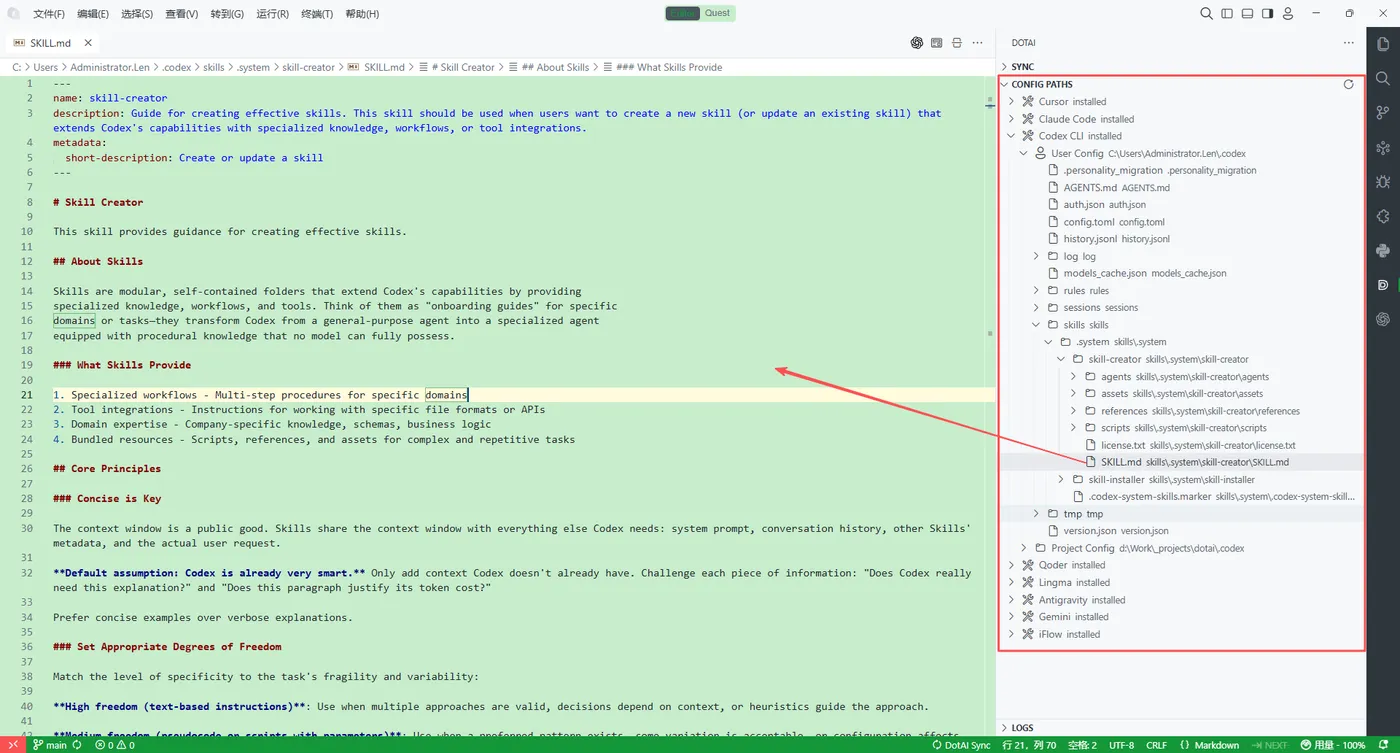Image resolution: width=1400 pixels, height=753 pixels.
Task: Open the 编辑(E) menu
Action: 92,14
